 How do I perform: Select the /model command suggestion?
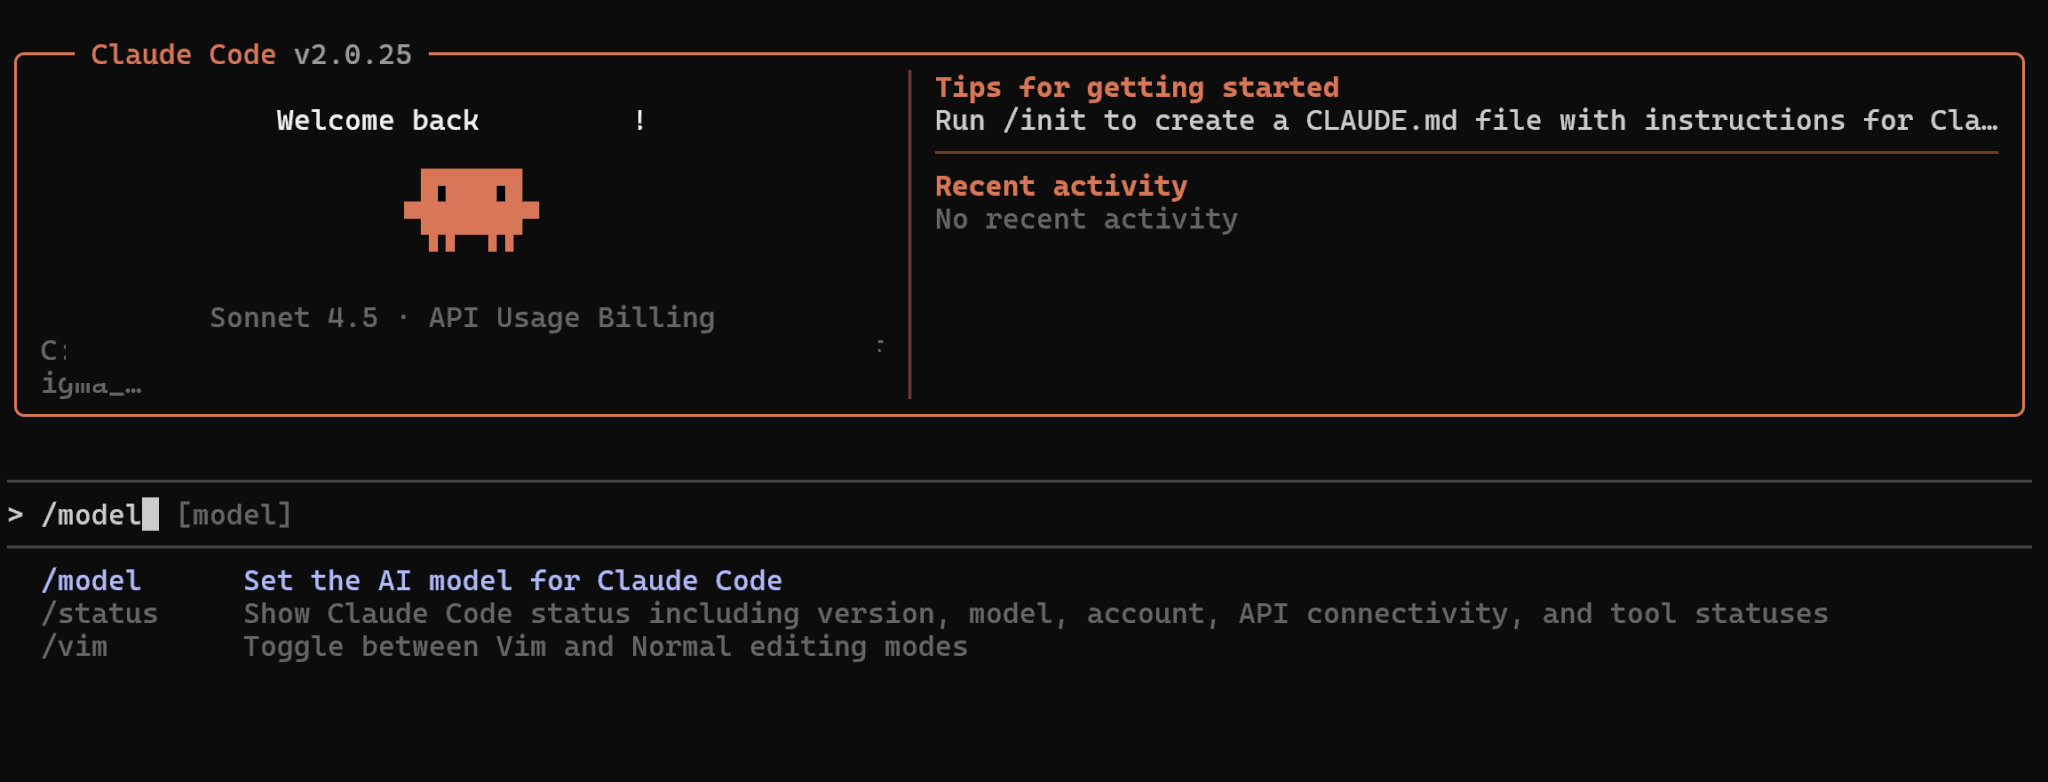91,581
